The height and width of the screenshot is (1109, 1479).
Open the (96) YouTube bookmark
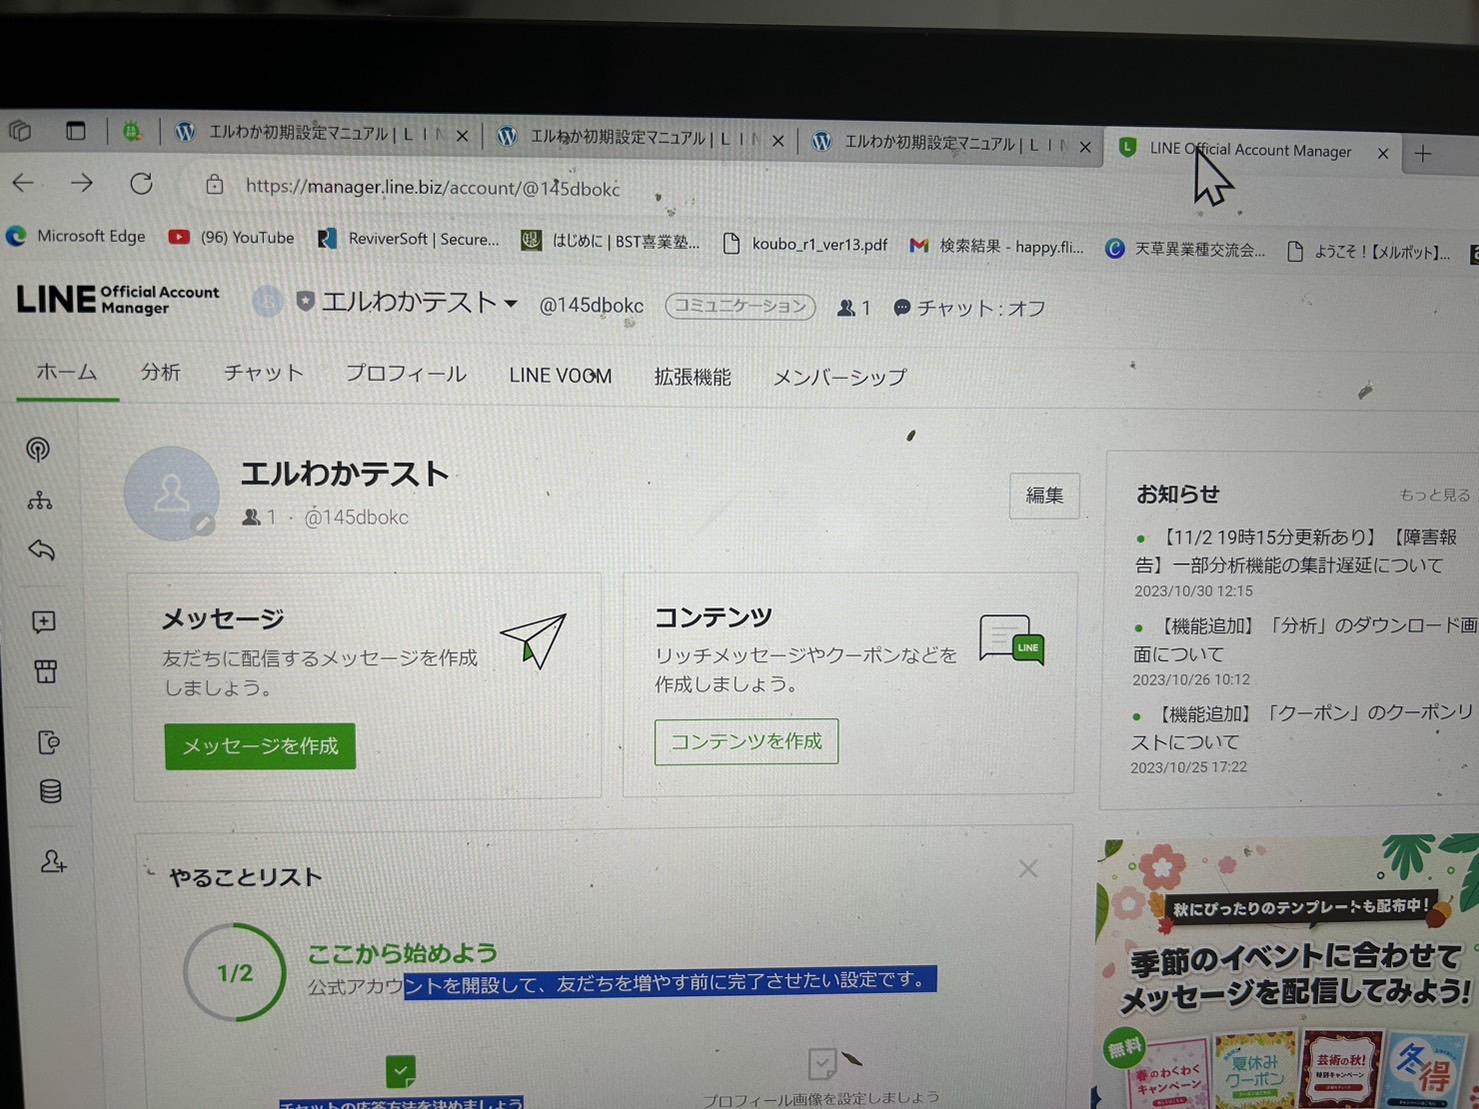click(232, 237)
